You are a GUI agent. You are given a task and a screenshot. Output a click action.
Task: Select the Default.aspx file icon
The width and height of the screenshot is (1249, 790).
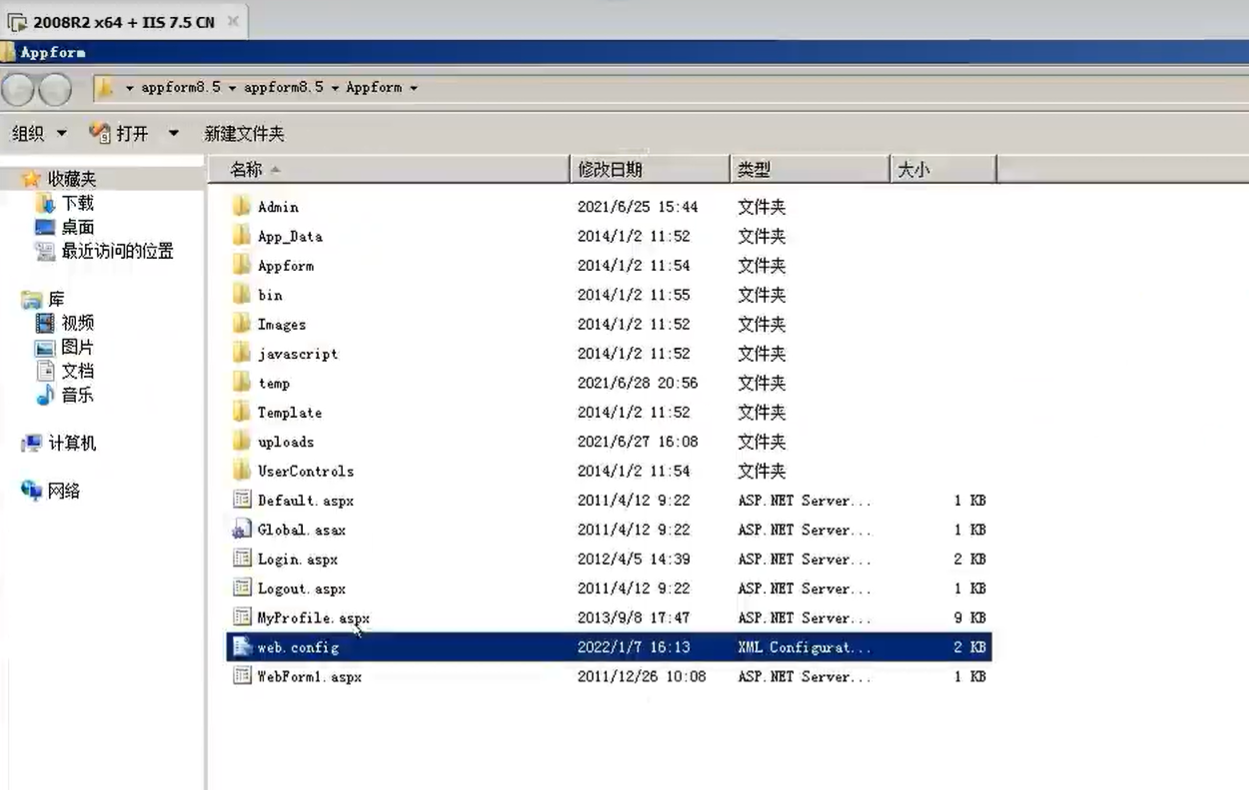(x=241, y=500)
